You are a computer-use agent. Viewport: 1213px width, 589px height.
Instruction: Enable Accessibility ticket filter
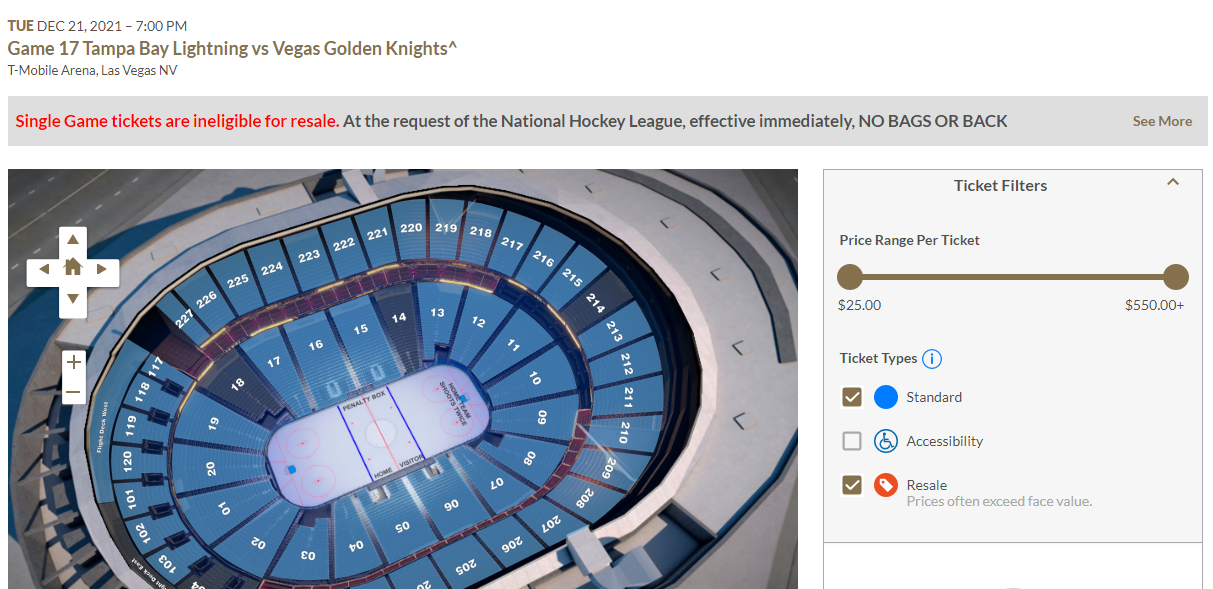point(852,441)
